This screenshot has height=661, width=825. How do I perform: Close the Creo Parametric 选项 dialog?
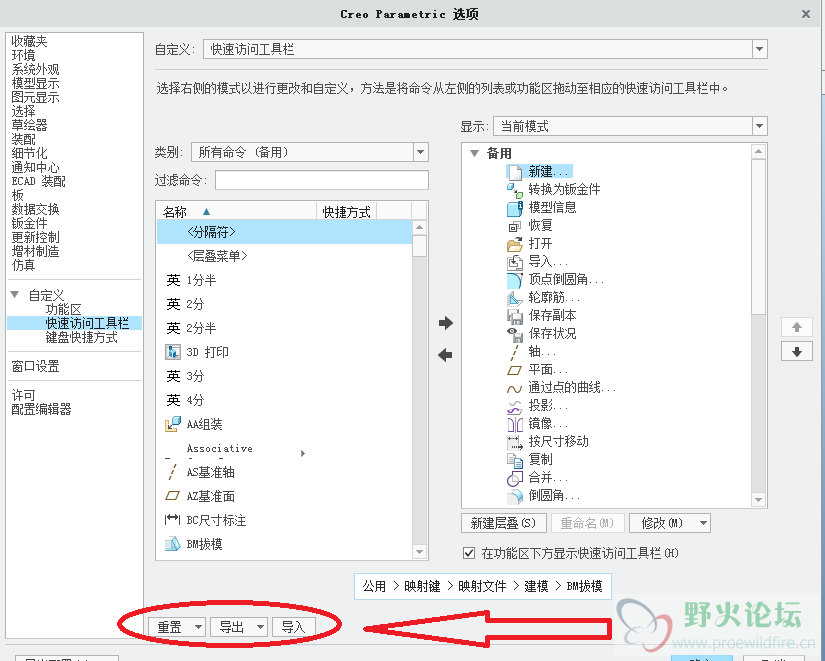tap(806, 14)
